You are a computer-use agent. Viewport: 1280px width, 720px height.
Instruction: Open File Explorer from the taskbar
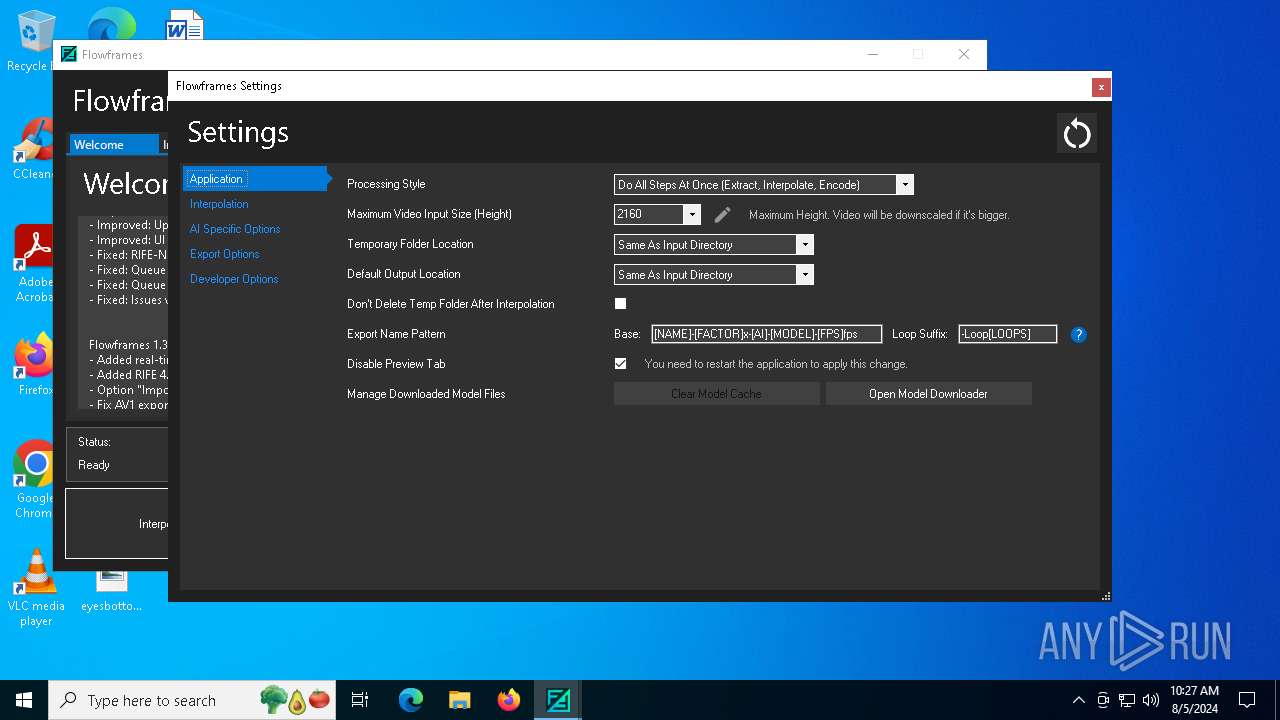pos(460,700)
